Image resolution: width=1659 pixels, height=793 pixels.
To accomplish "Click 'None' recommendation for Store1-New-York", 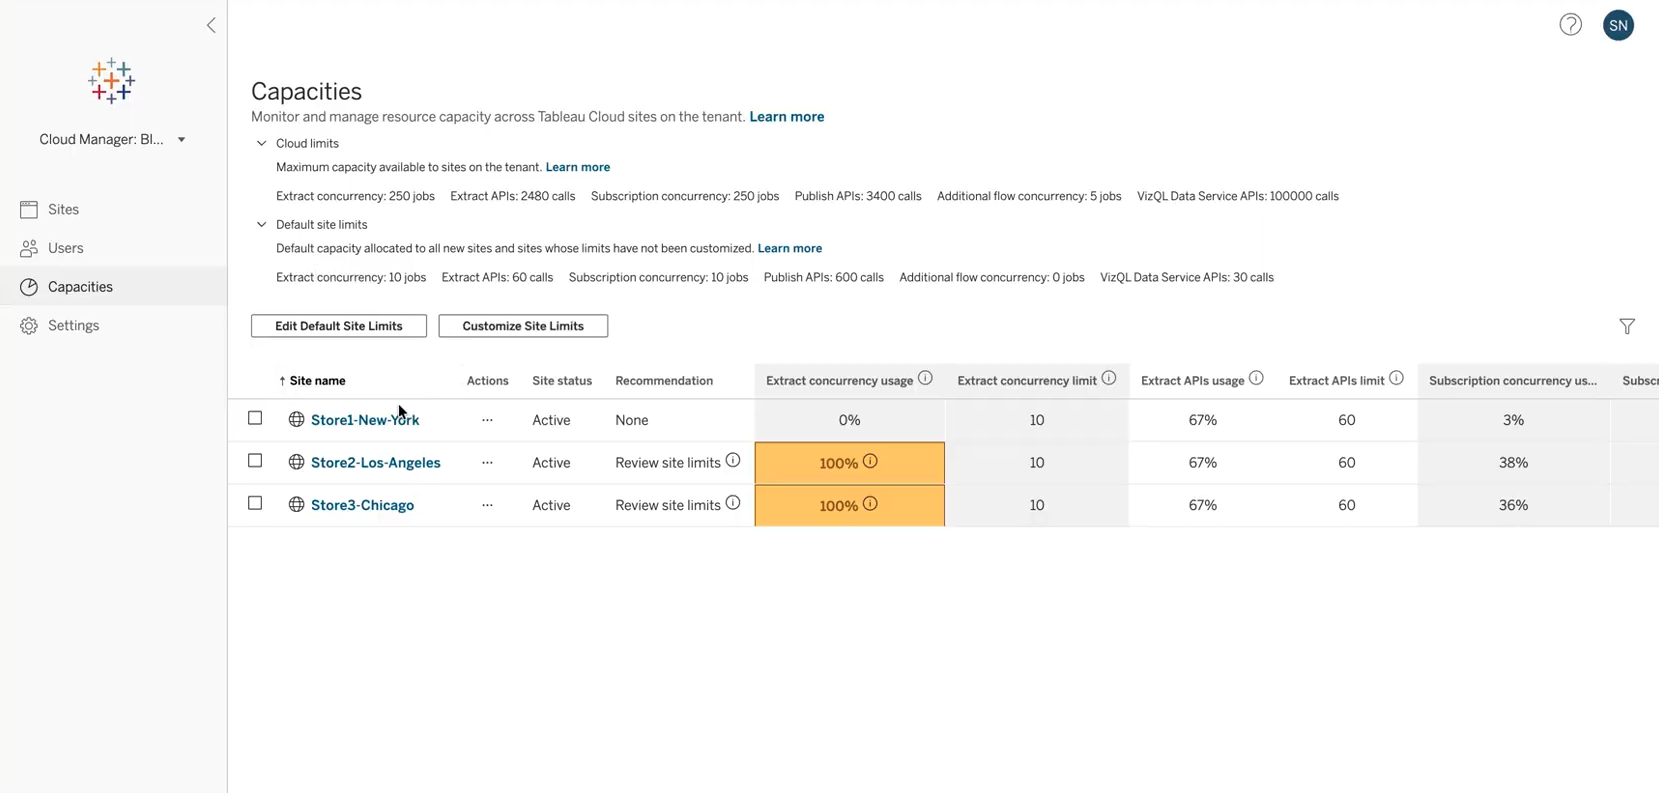I will (x=632, y=420).
